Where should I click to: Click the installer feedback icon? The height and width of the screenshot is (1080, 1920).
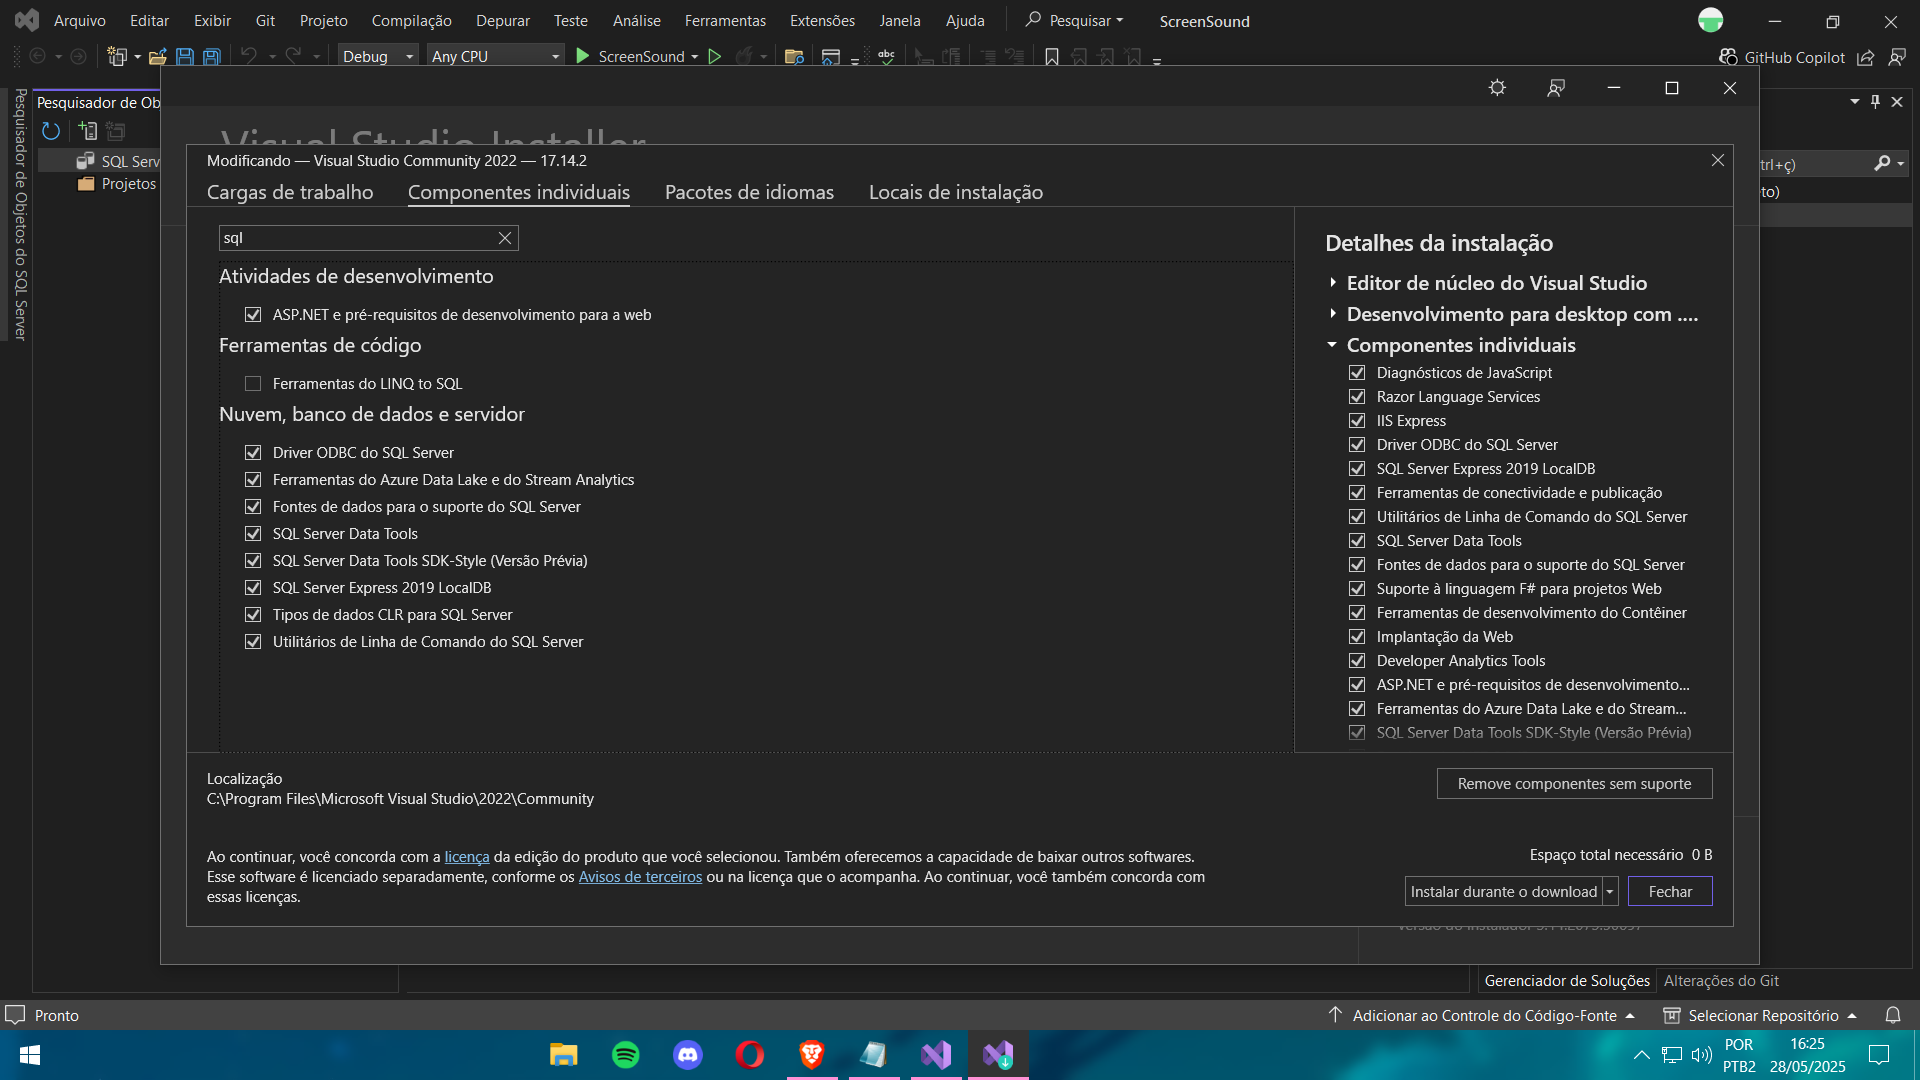pos(1556,88)
